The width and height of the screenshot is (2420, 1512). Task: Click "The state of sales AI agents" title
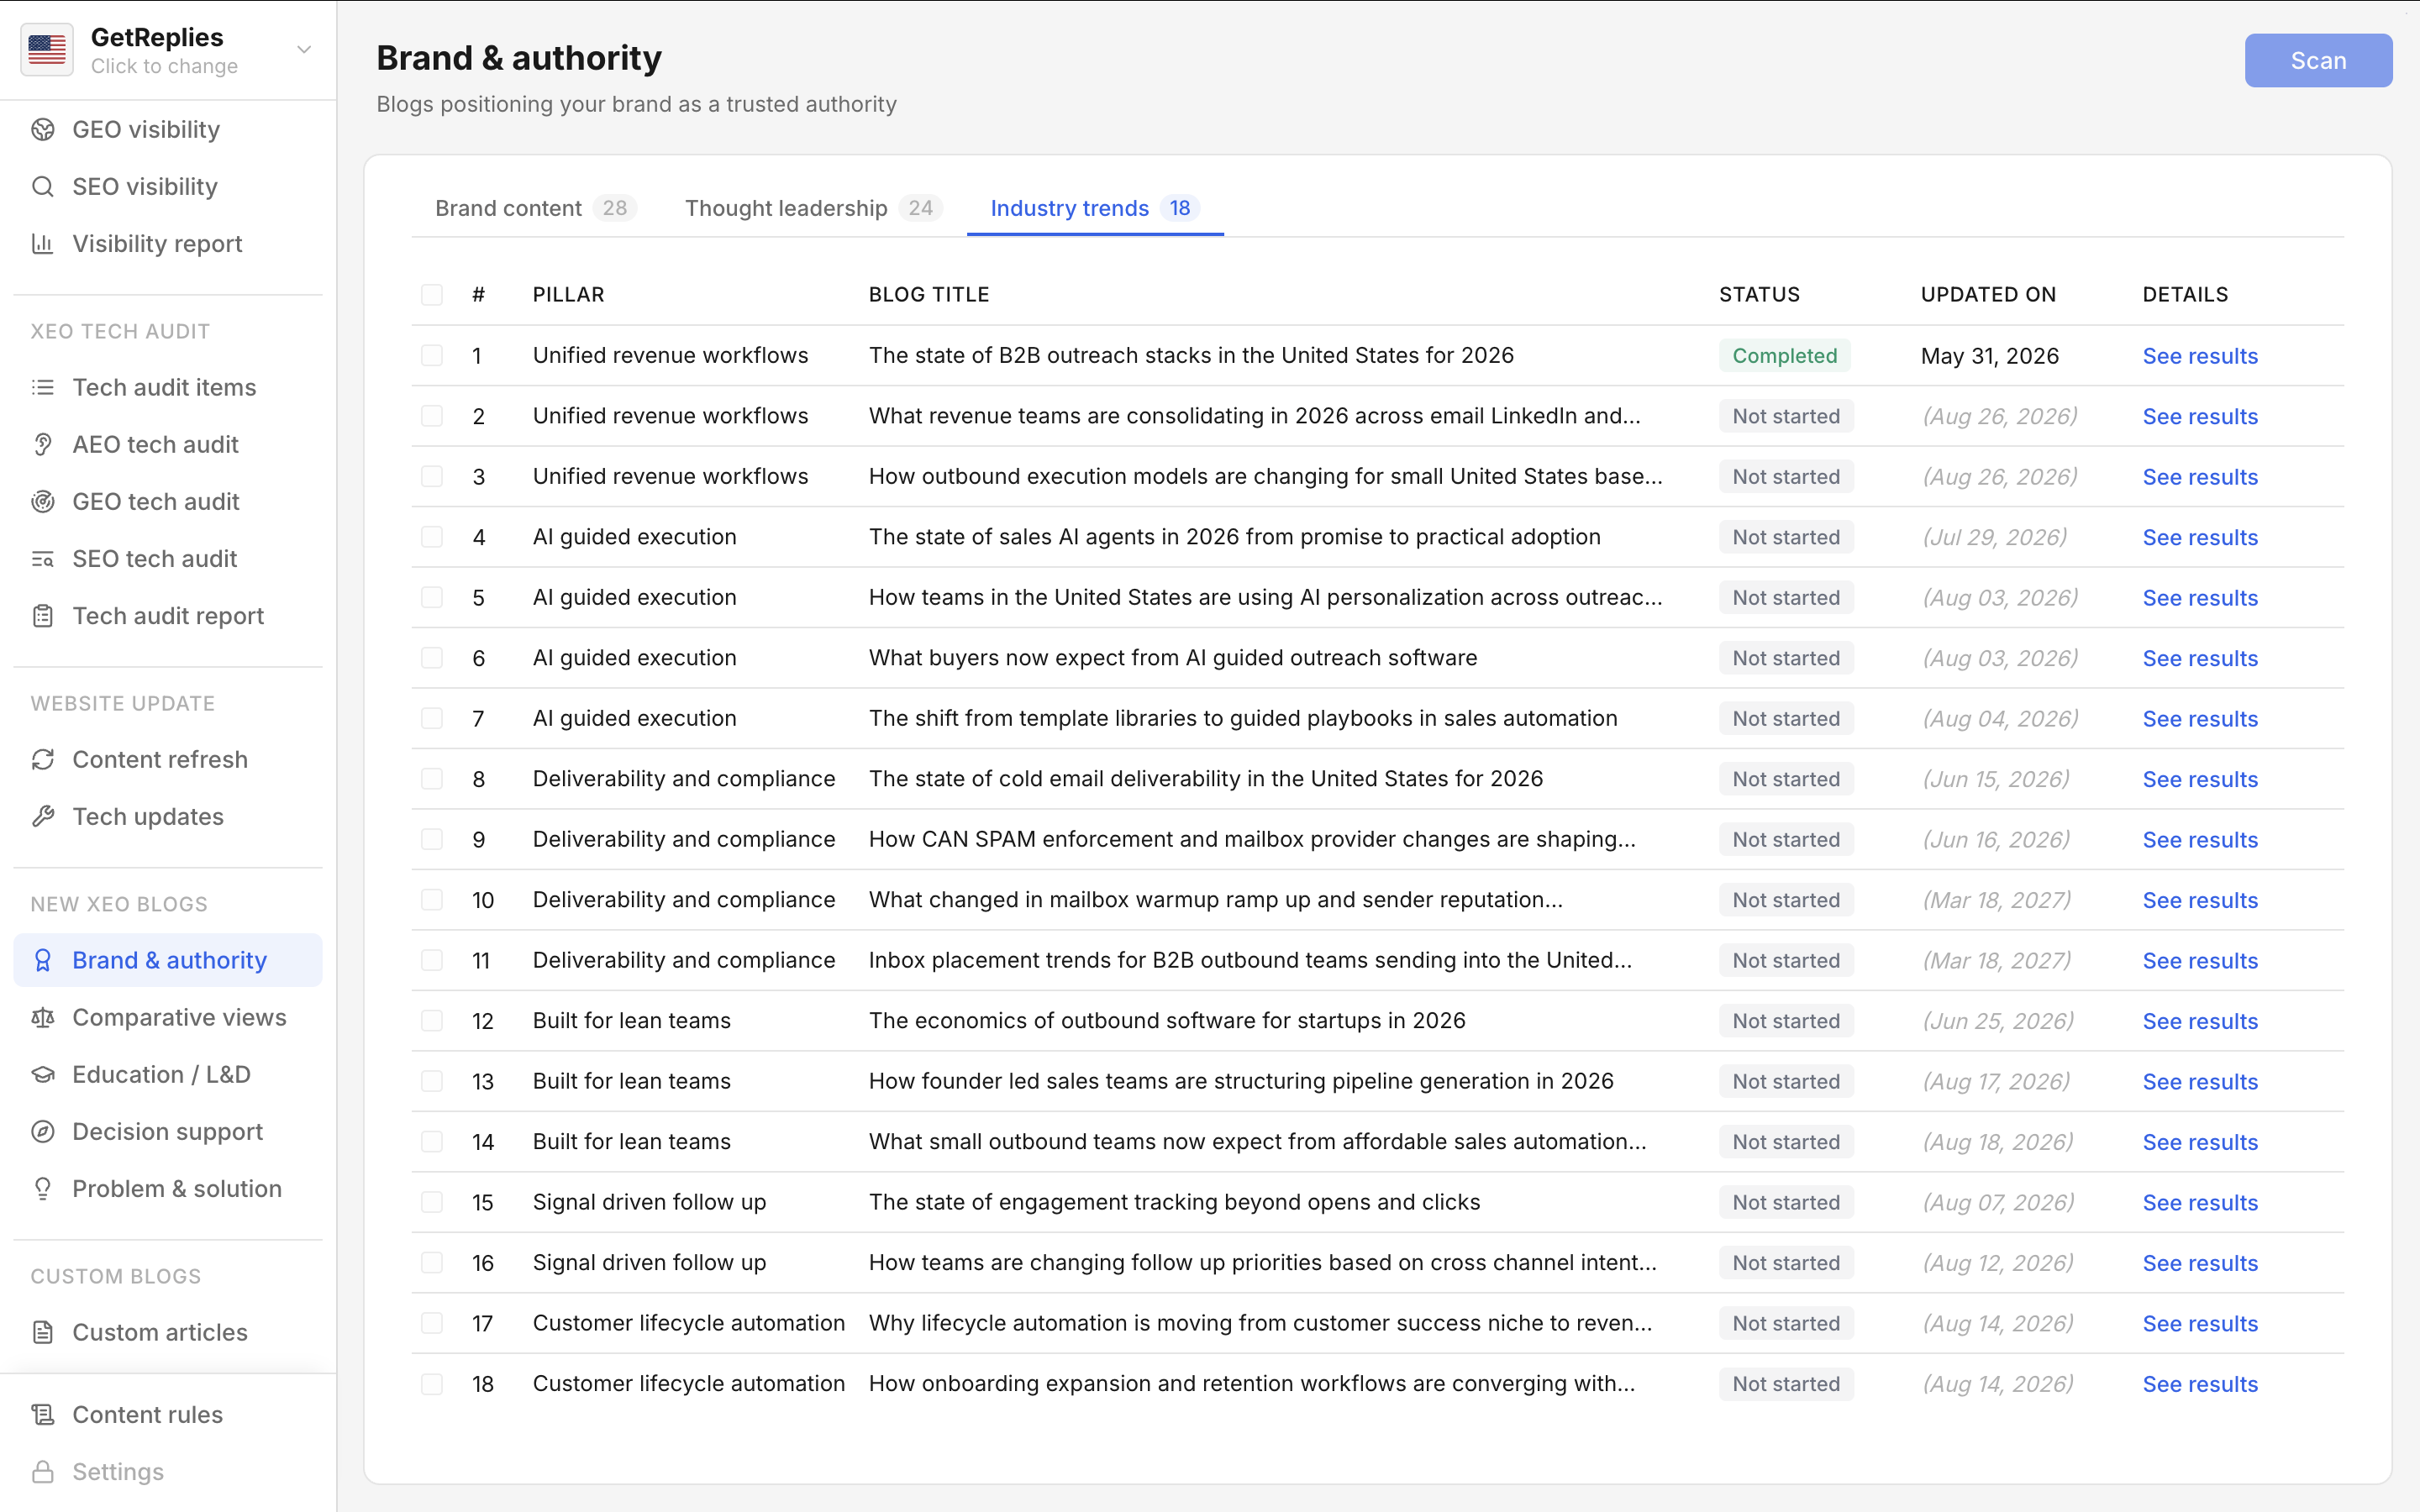1234,537
